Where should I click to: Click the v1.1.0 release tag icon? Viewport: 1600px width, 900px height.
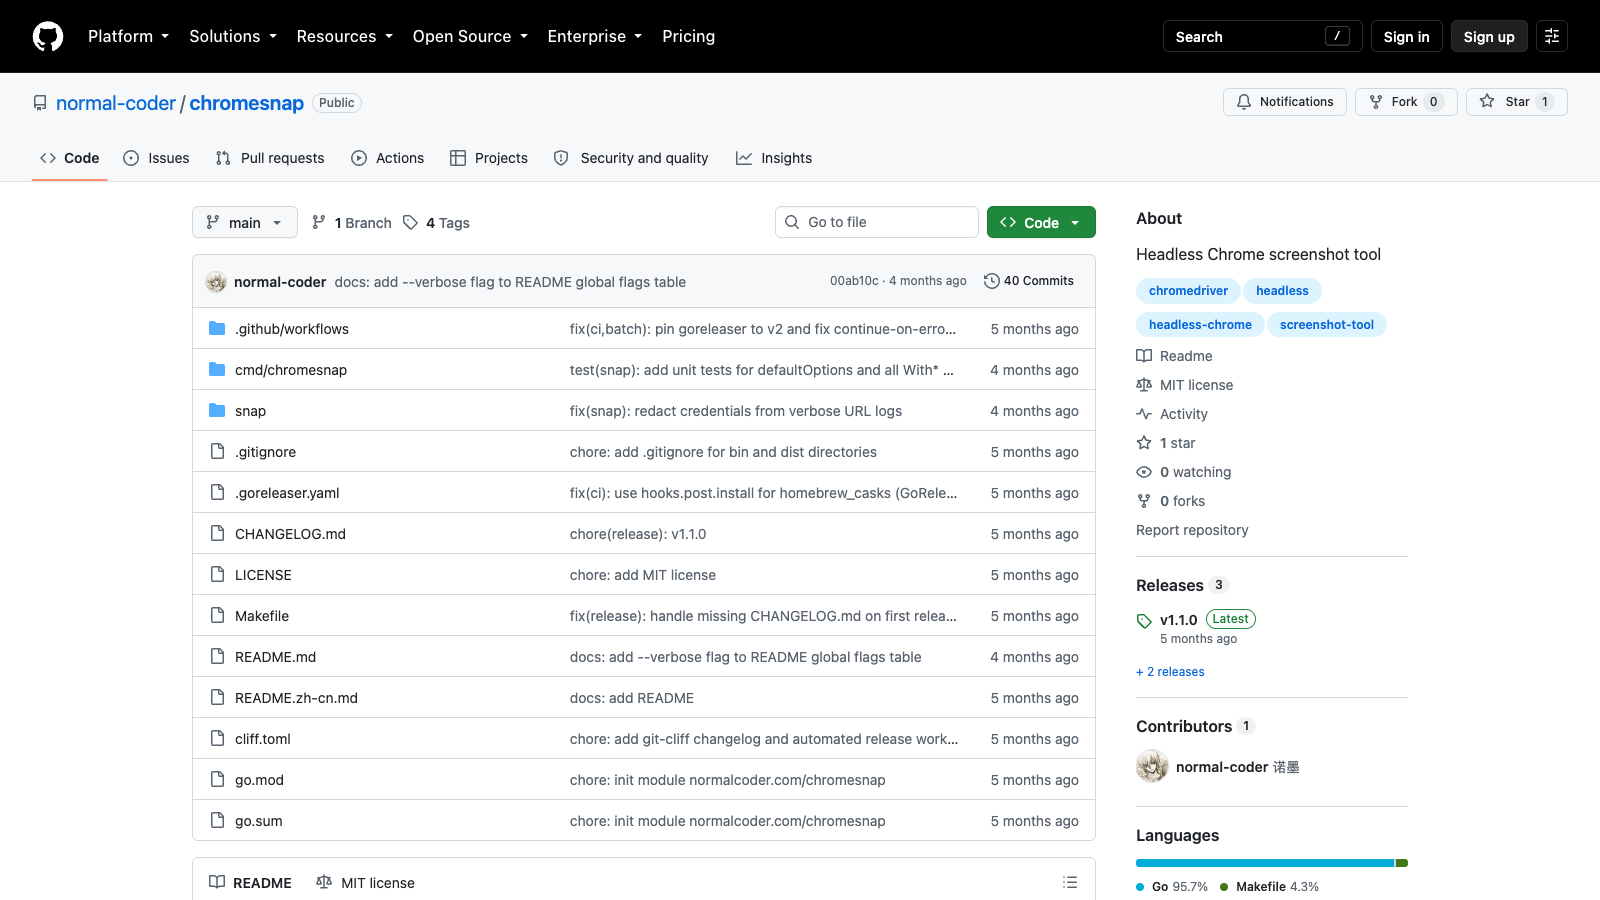1144,621
